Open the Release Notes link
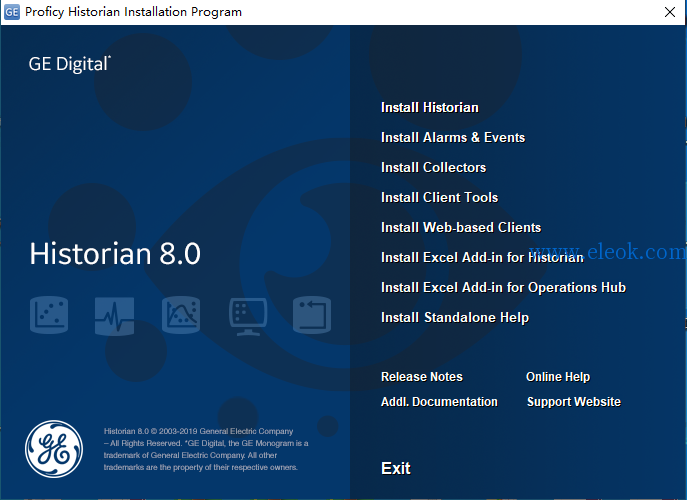Image resolution: width=687 pixels, height=500 pixels. click(x=421, y=377)
